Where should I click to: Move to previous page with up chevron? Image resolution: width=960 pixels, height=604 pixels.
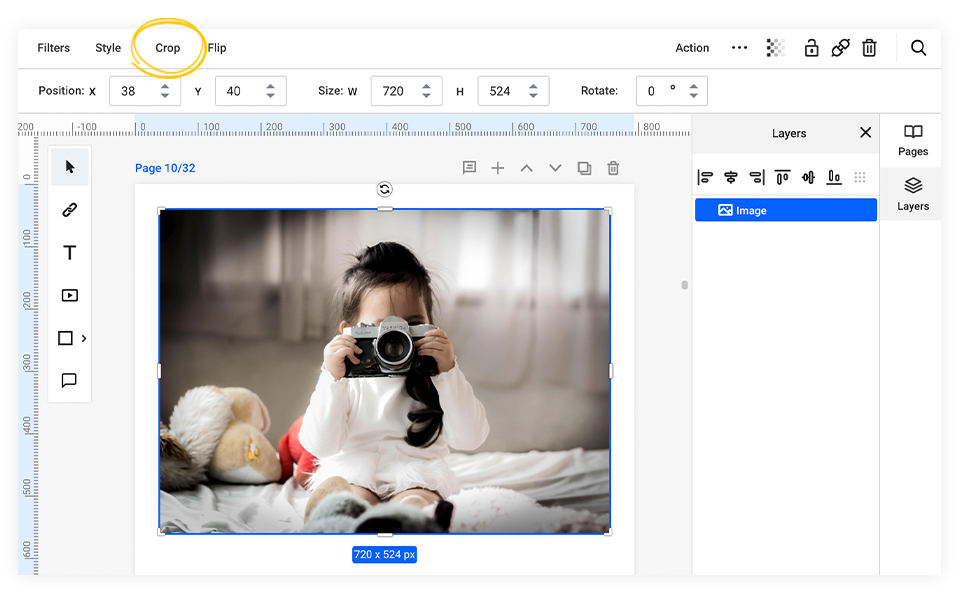pyautogui.click(x=526, y=168)
